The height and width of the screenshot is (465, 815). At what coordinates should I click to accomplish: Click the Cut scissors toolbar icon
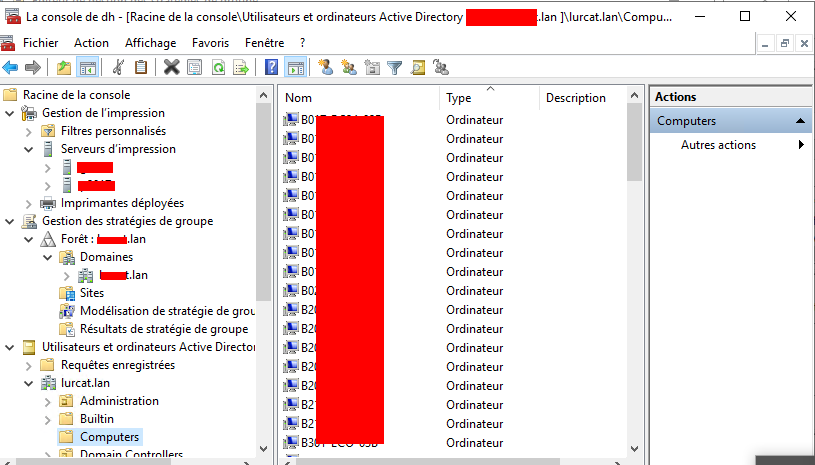click(x=119, y=68)
